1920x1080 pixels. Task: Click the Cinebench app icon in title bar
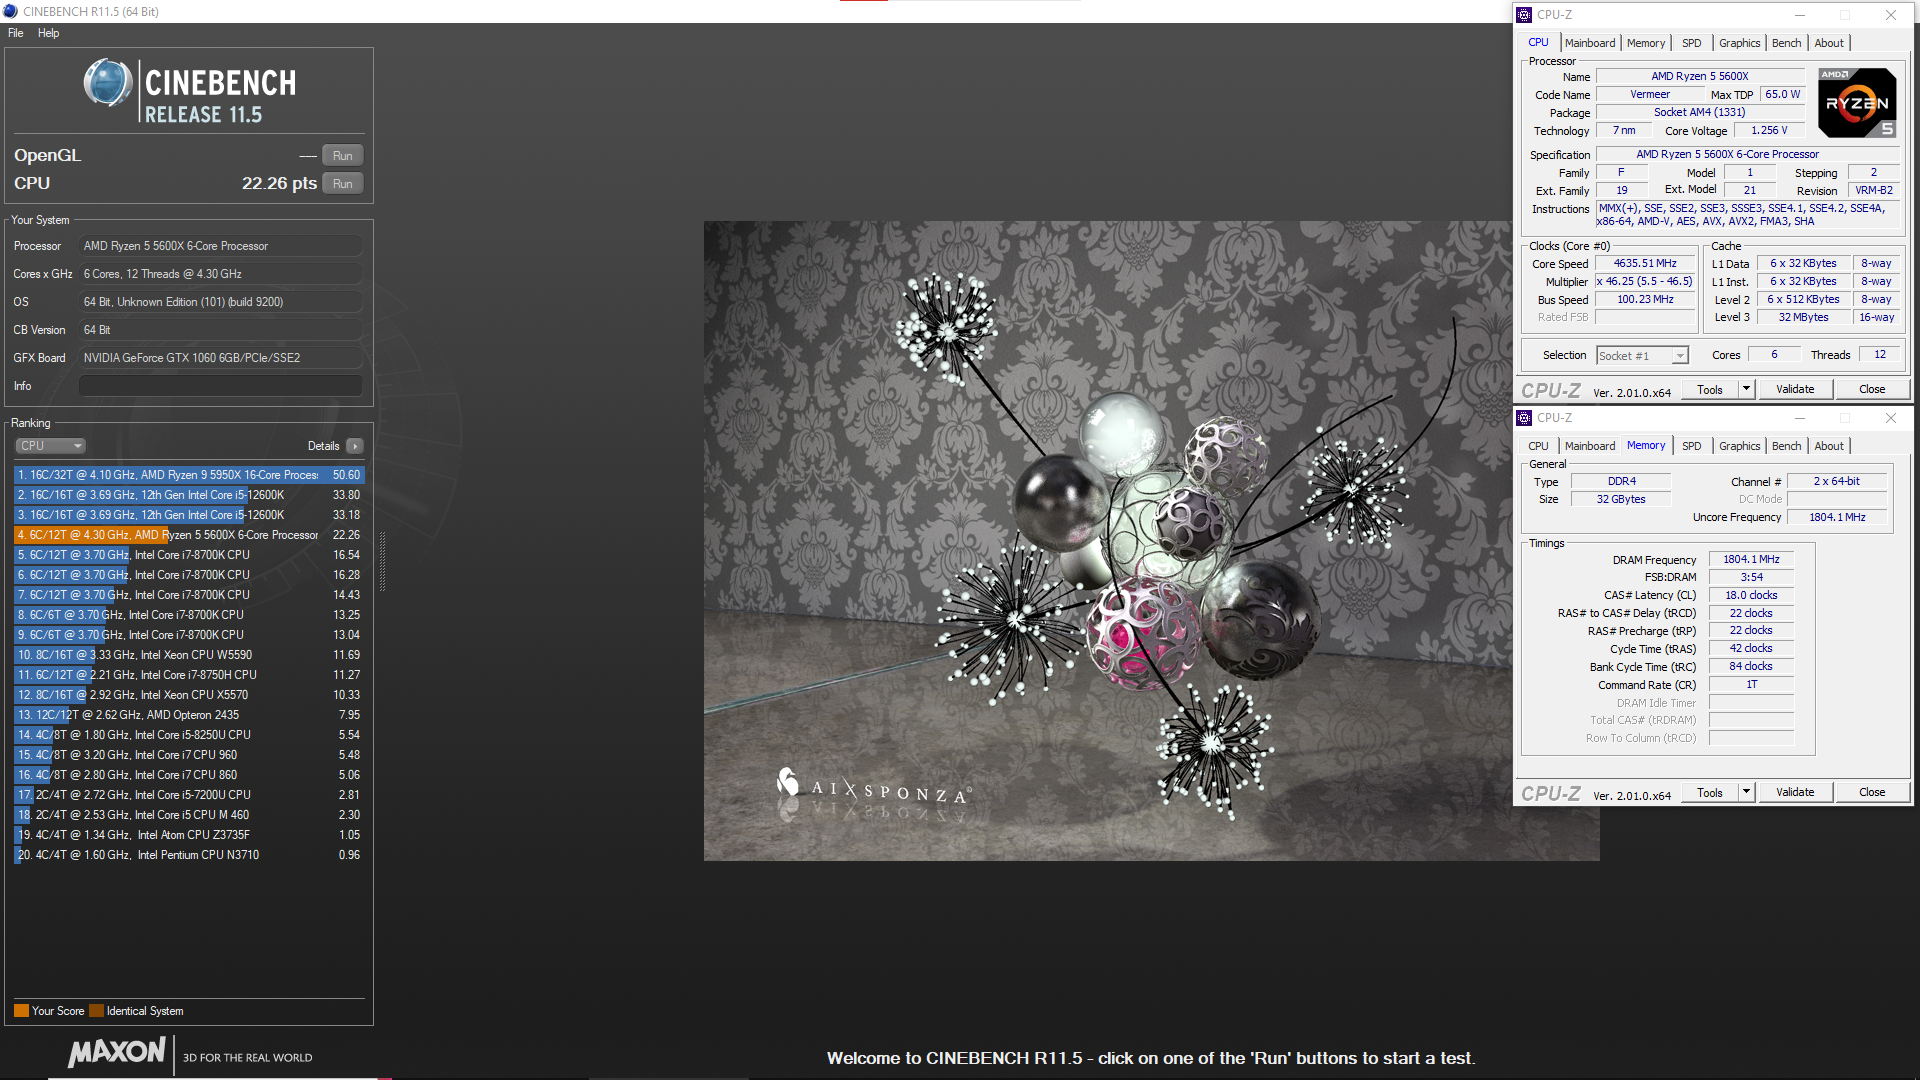tap(10, 11)
